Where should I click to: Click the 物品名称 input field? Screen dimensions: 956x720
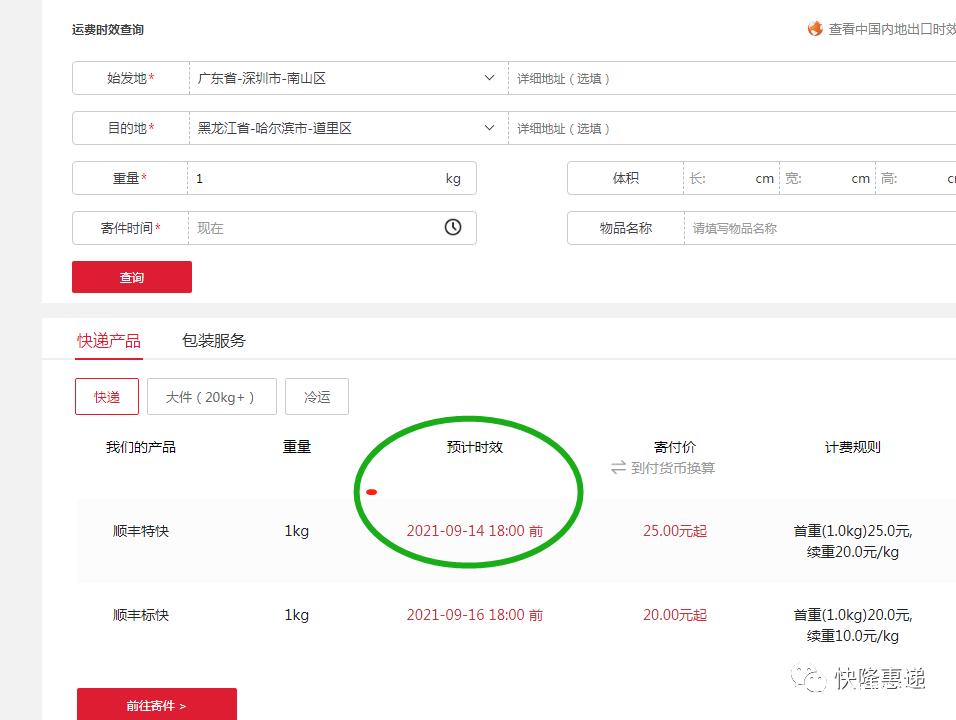pos(820,228)
